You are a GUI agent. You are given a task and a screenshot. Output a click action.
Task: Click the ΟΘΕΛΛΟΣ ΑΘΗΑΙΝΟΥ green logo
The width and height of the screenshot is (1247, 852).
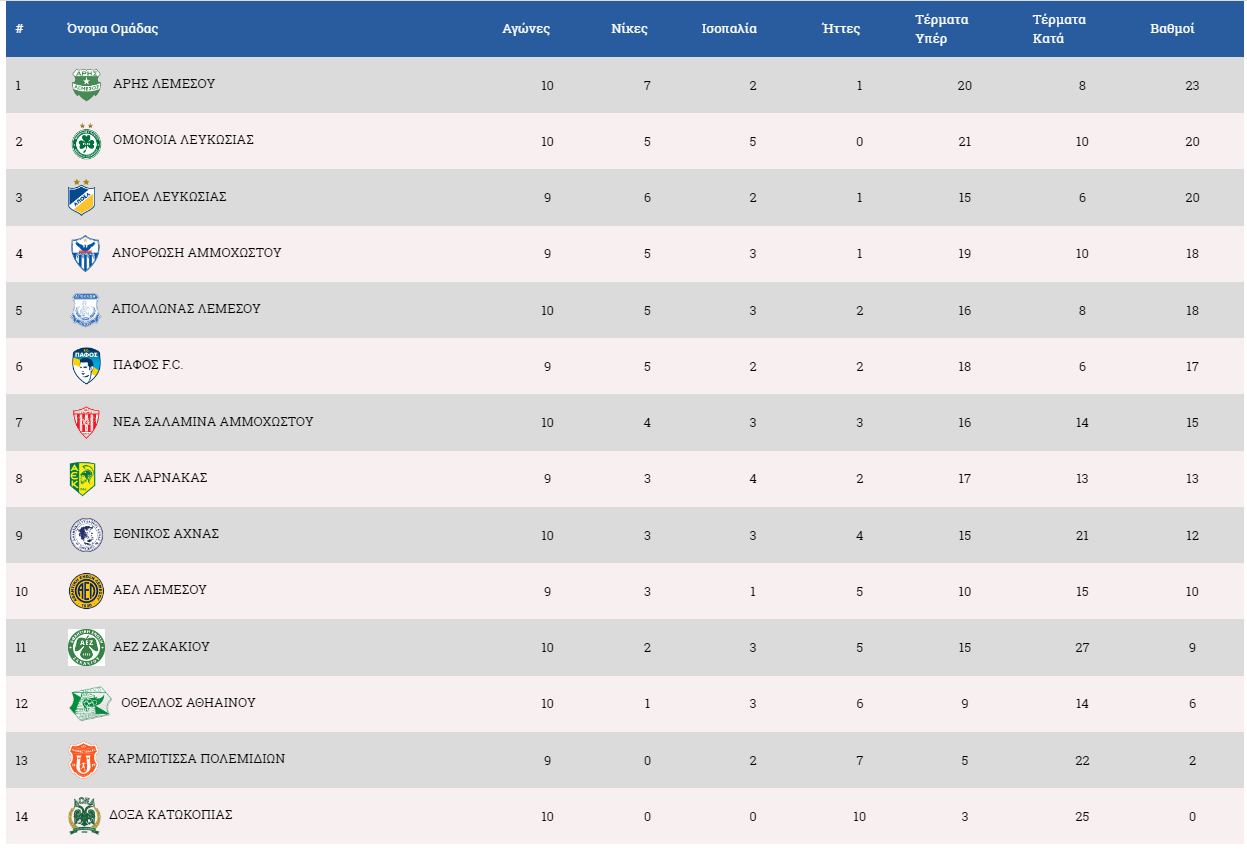[x=90, y=703]
